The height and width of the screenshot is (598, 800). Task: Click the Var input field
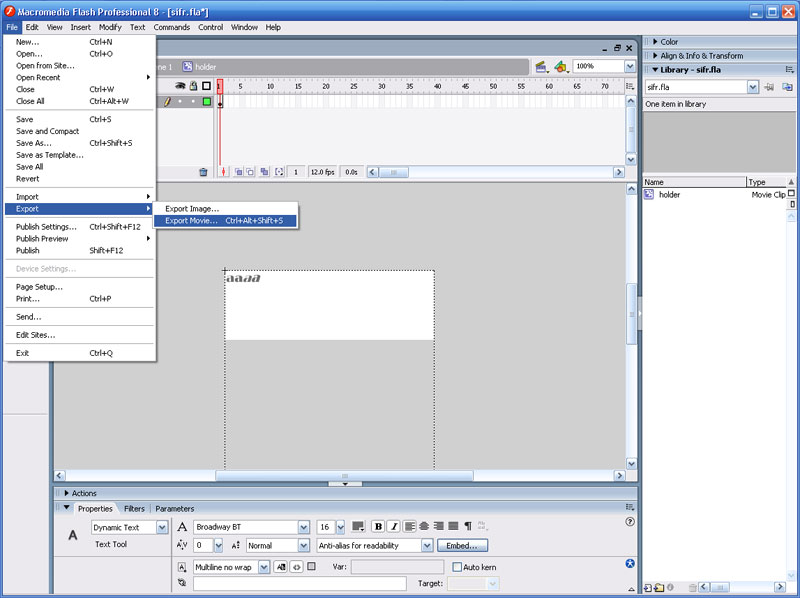coord(397,567)
